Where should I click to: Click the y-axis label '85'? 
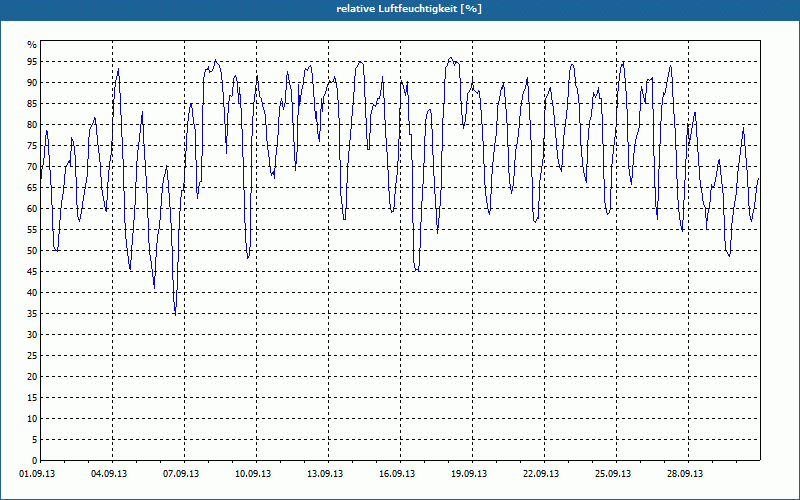click(x=32, y=104)
